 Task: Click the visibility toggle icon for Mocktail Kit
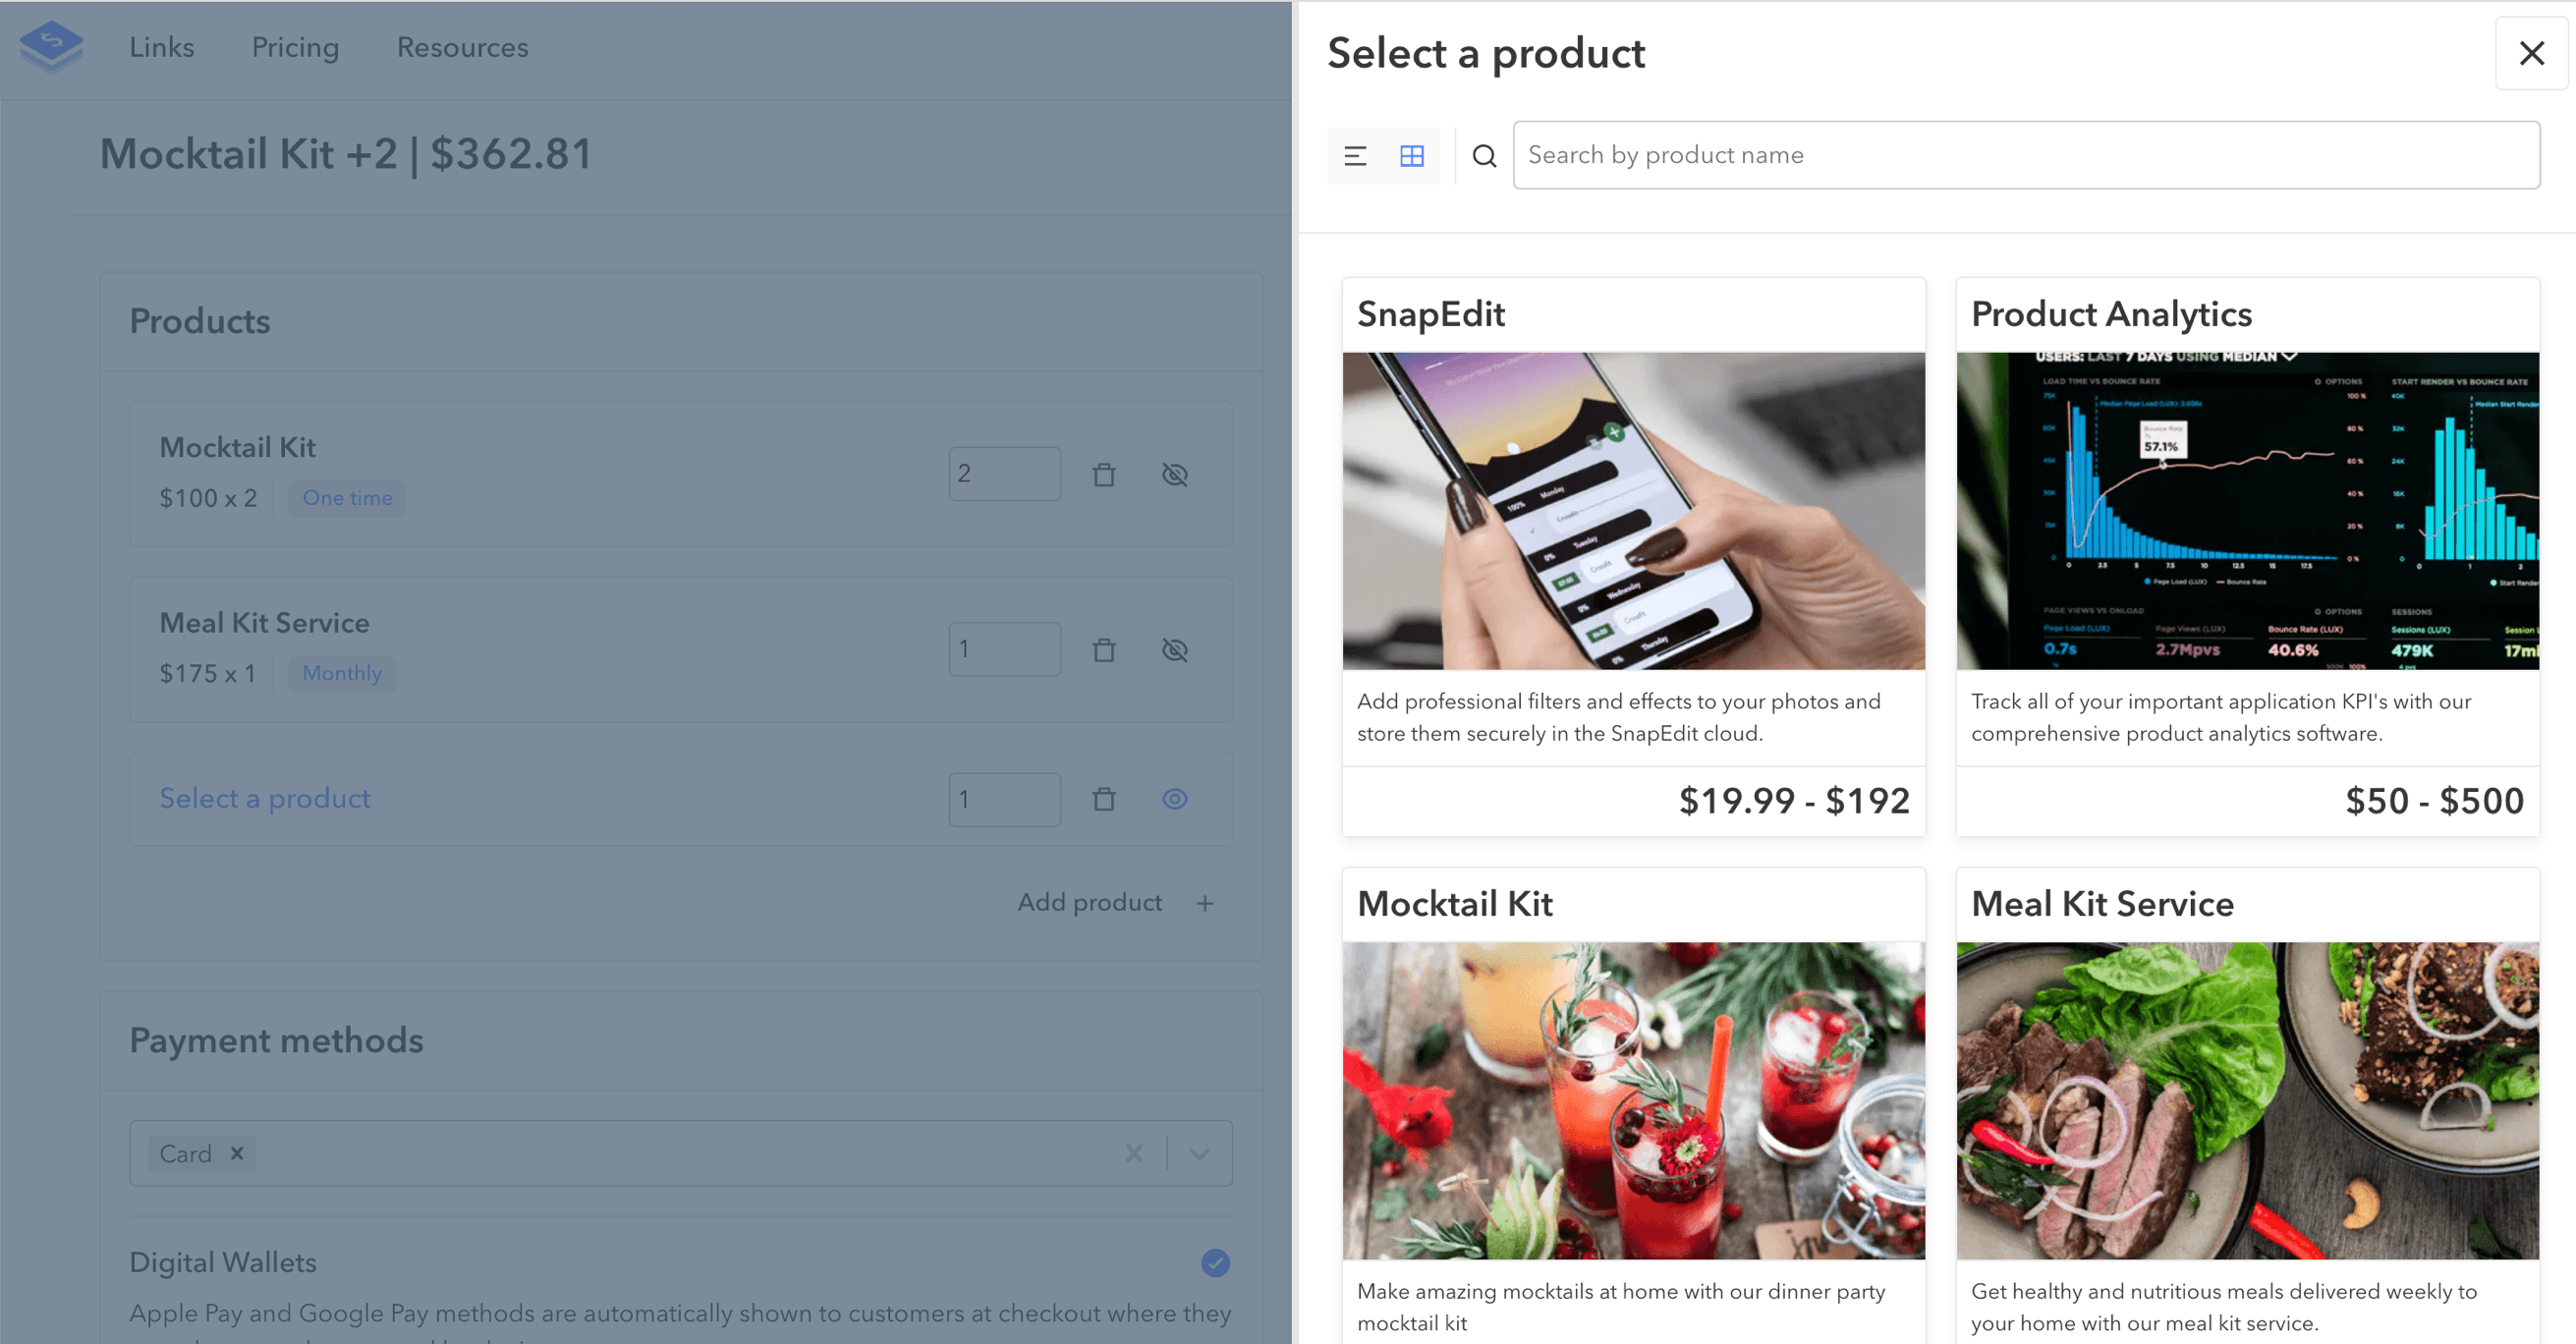coord(1174,476)
